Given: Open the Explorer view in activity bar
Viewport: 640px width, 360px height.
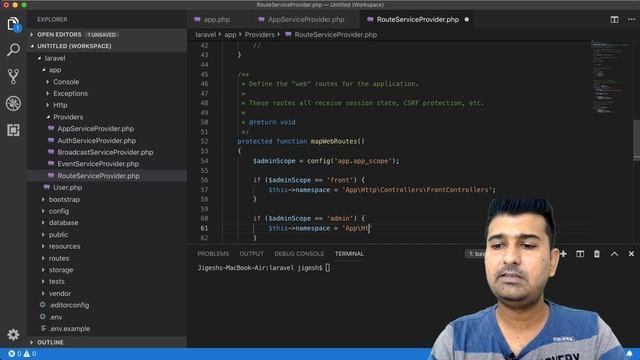Looking at the screenshot, I should [x=13, y=24].
